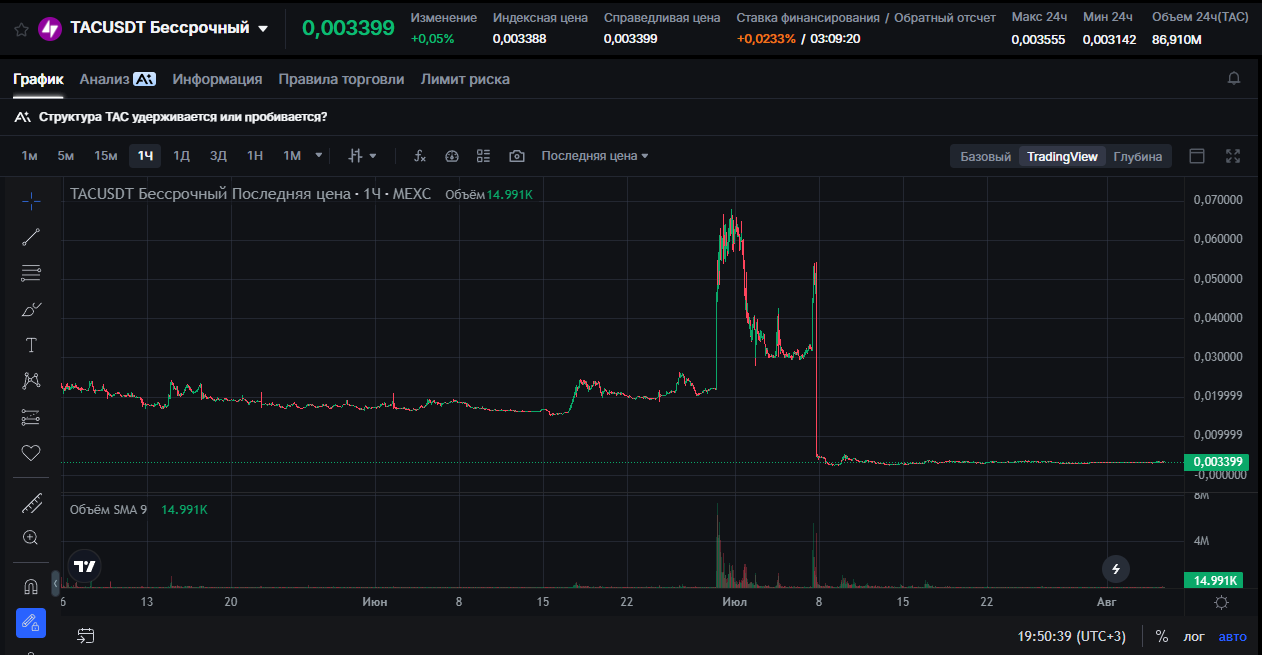
Task: Switch chart to TradingView mode
Action: tap(1062, 156)
